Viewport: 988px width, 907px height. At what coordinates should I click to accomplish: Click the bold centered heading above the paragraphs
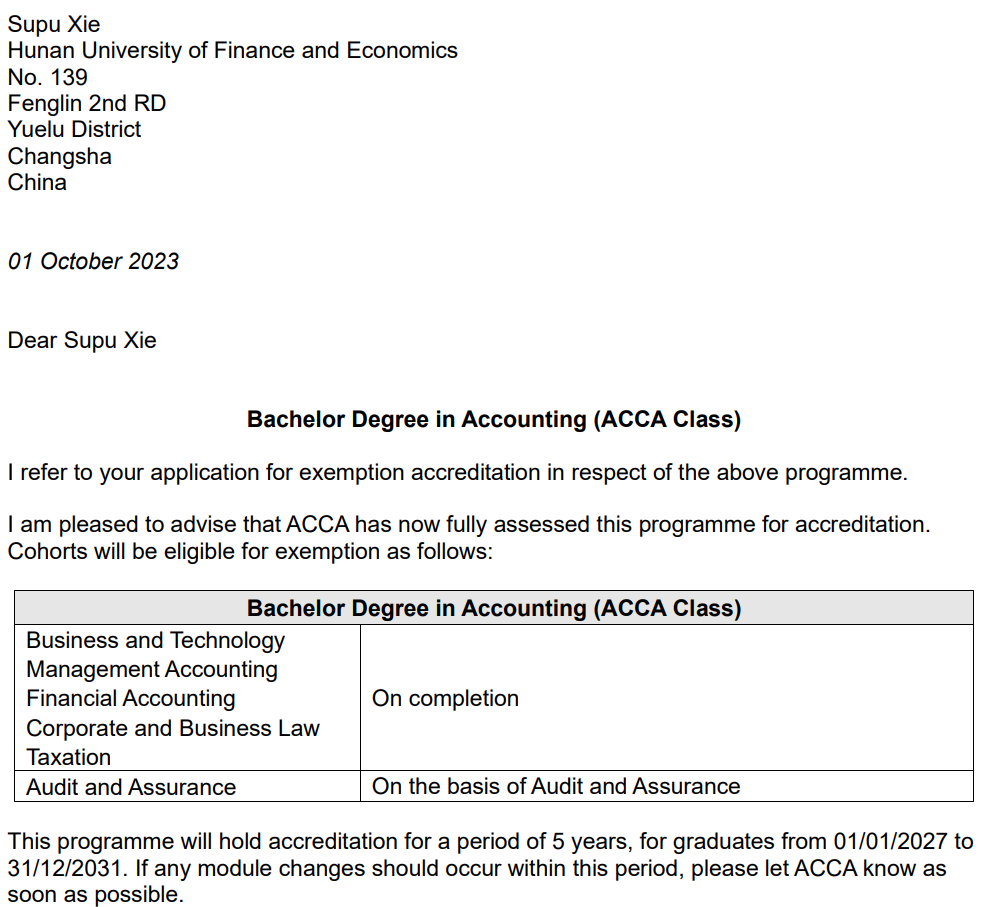coord(494,419)
